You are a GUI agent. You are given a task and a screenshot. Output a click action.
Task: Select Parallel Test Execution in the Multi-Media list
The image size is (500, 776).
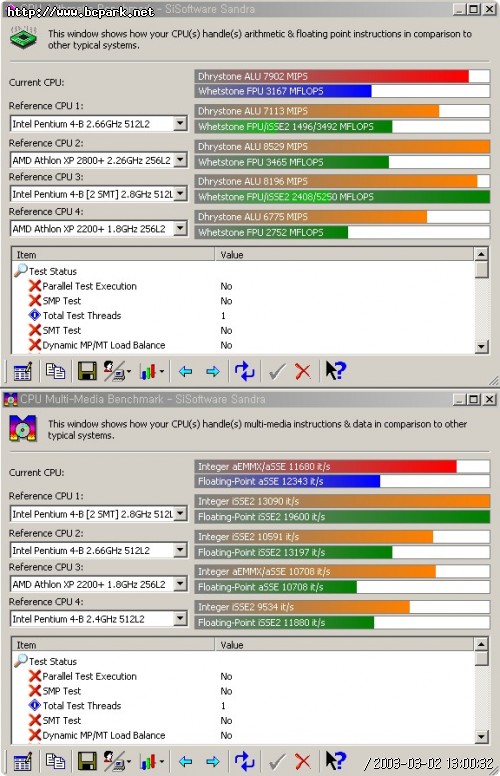pyautogui.click(x=89, y=676)
